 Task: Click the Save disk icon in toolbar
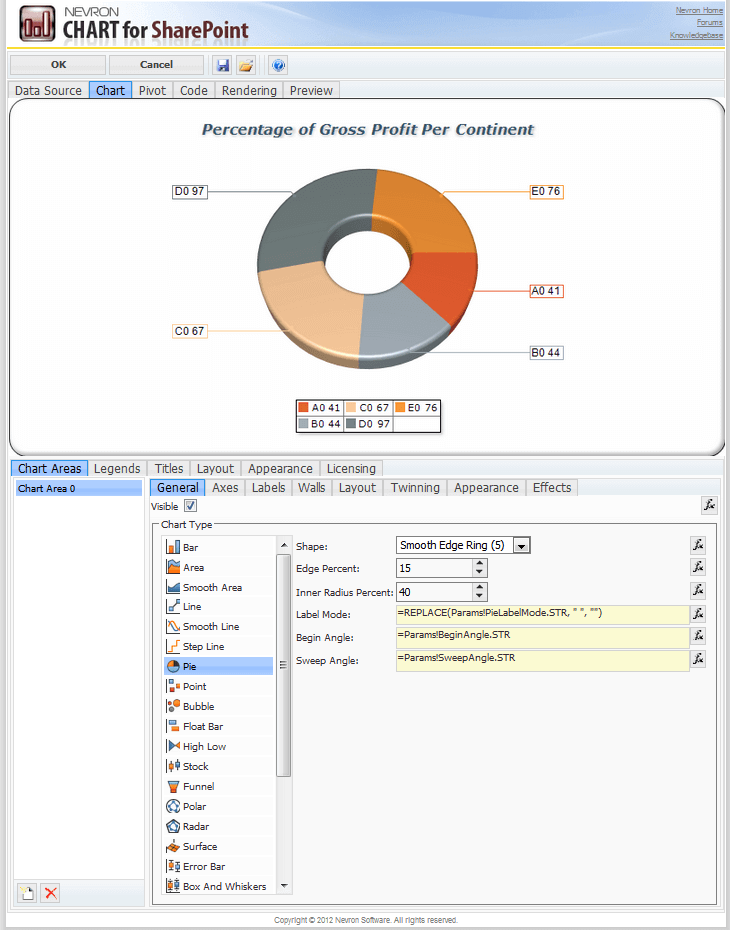tap(222, 65)
